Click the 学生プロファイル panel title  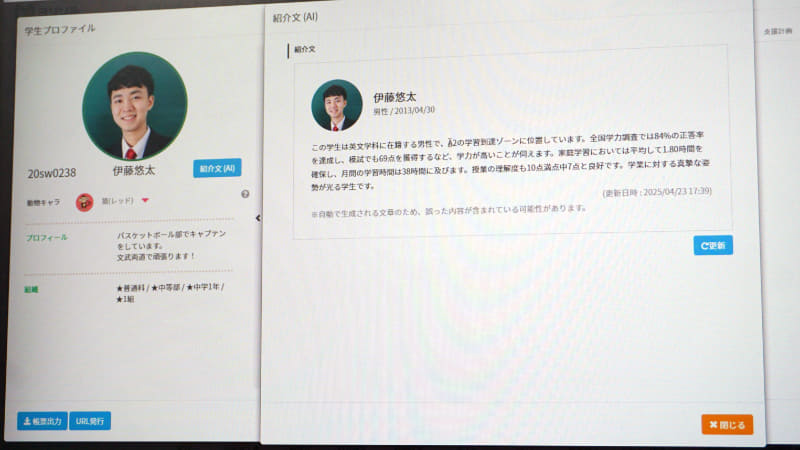pyautogui.click(x=60, y=30)
